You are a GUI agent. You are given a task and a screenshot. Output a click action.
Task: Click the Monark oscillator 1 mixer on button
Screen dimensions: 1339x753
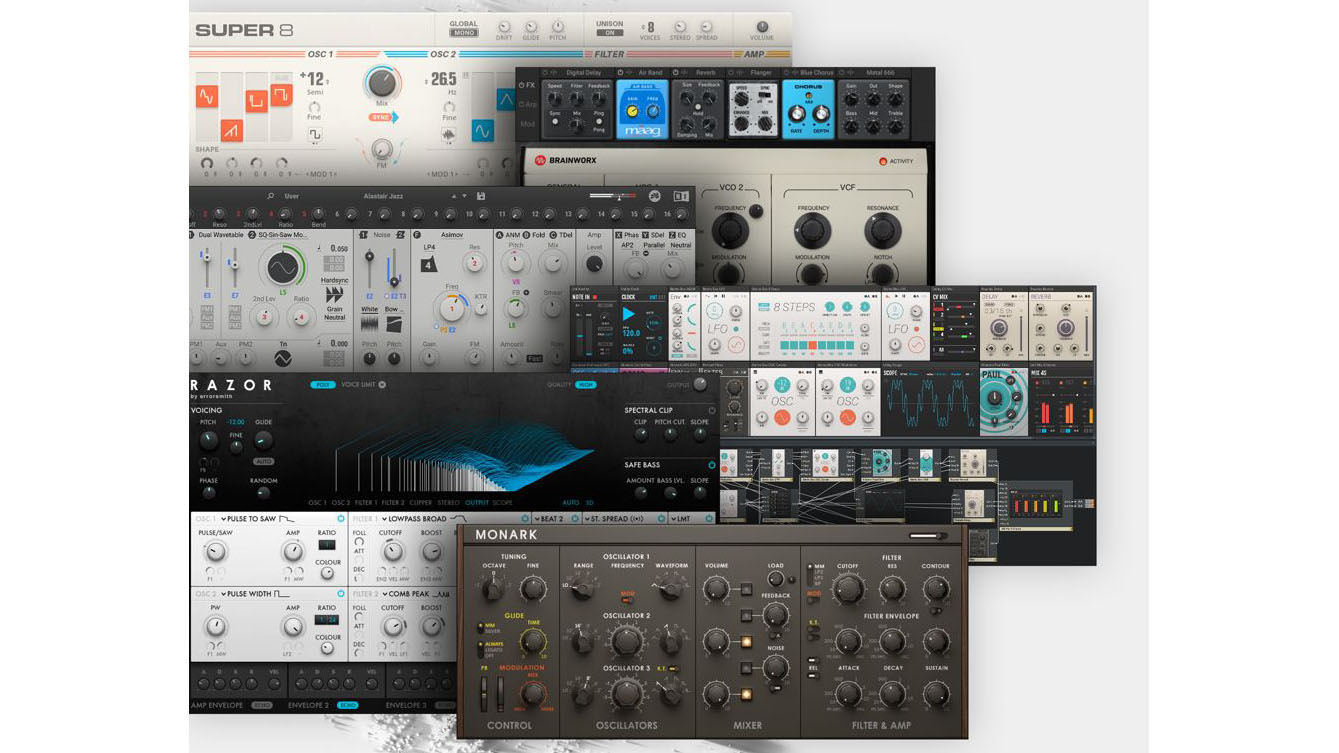pos(745,589)
